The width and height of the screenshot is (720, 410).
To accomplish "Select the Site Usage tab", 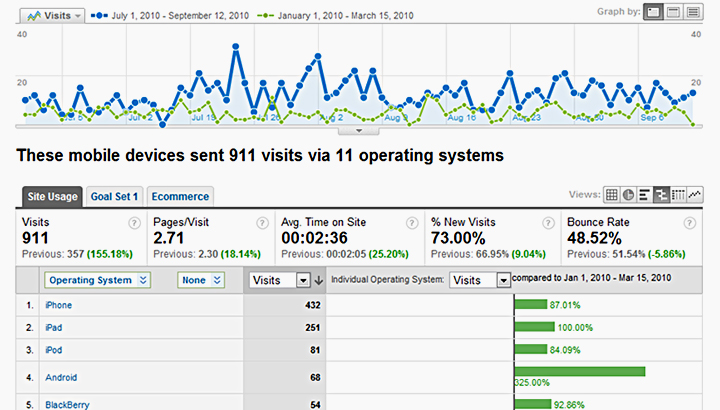I will point(52,197).
